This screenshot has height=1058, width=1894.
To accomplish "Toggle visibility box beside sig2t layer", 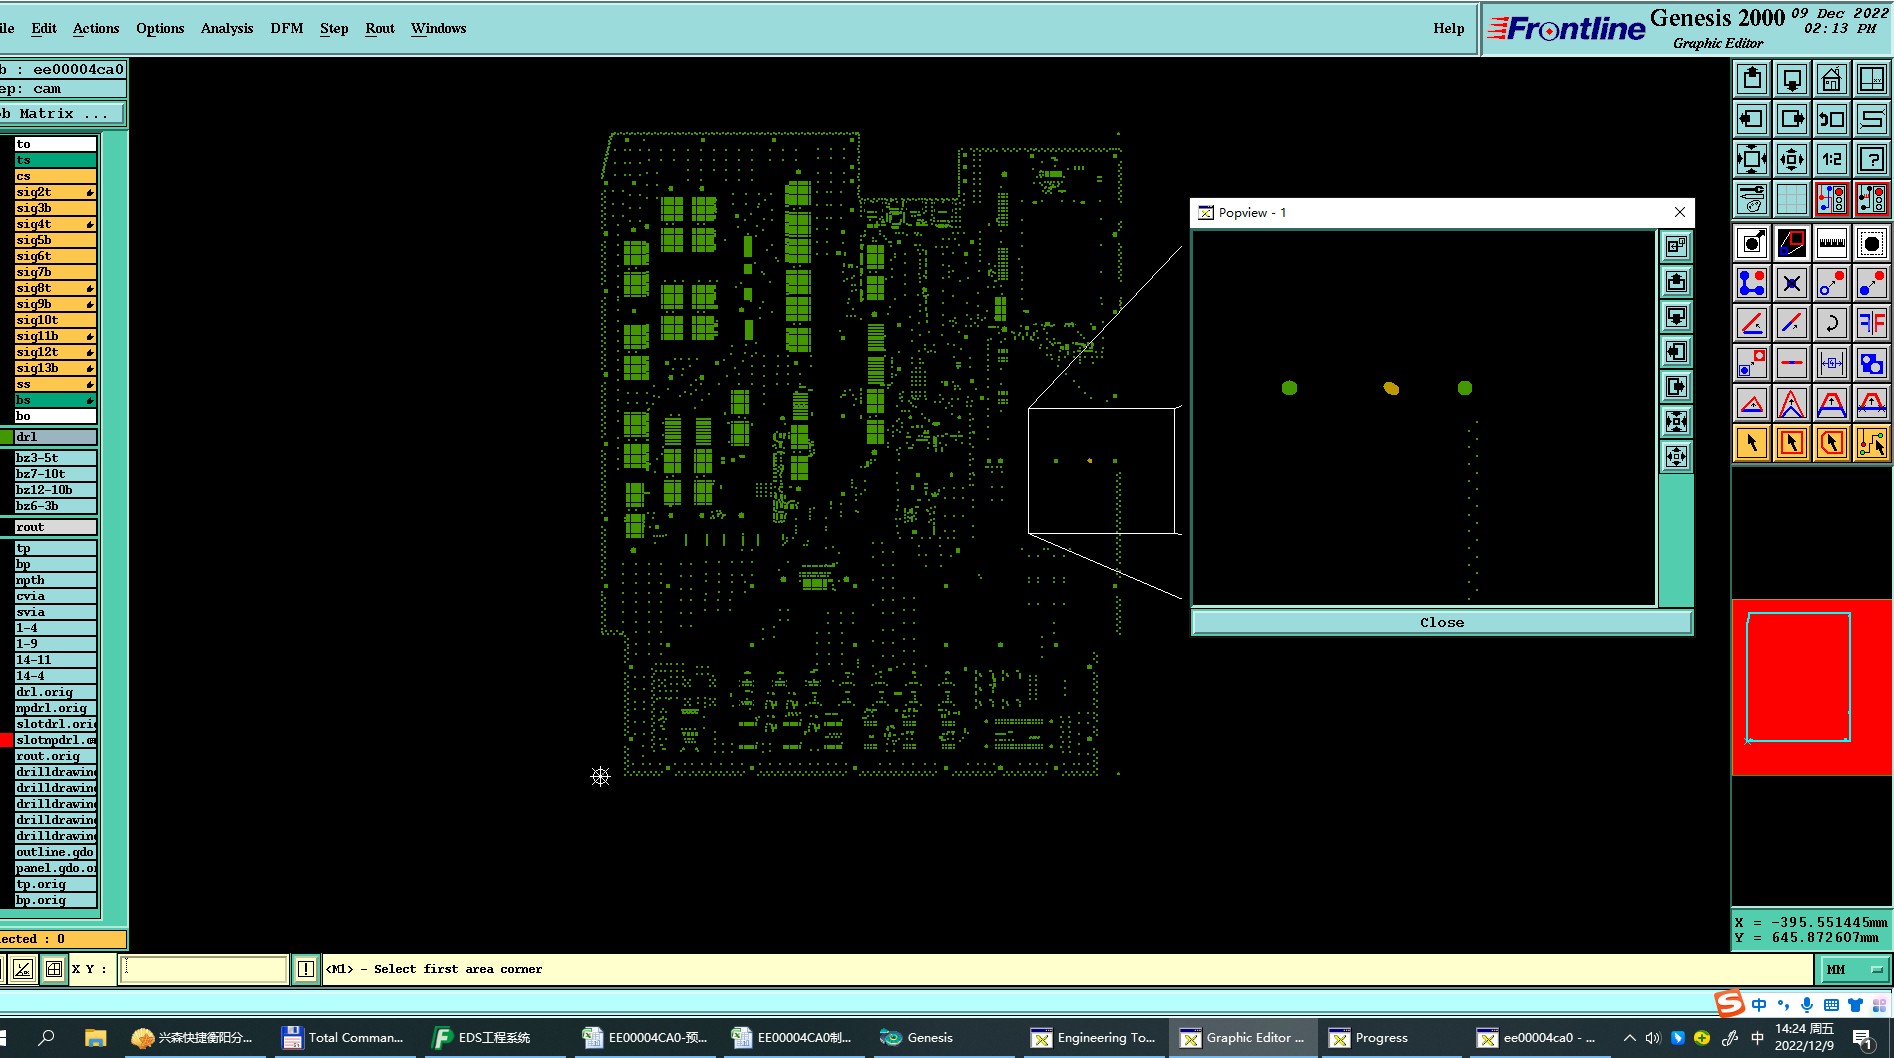I will pos(6,192).
